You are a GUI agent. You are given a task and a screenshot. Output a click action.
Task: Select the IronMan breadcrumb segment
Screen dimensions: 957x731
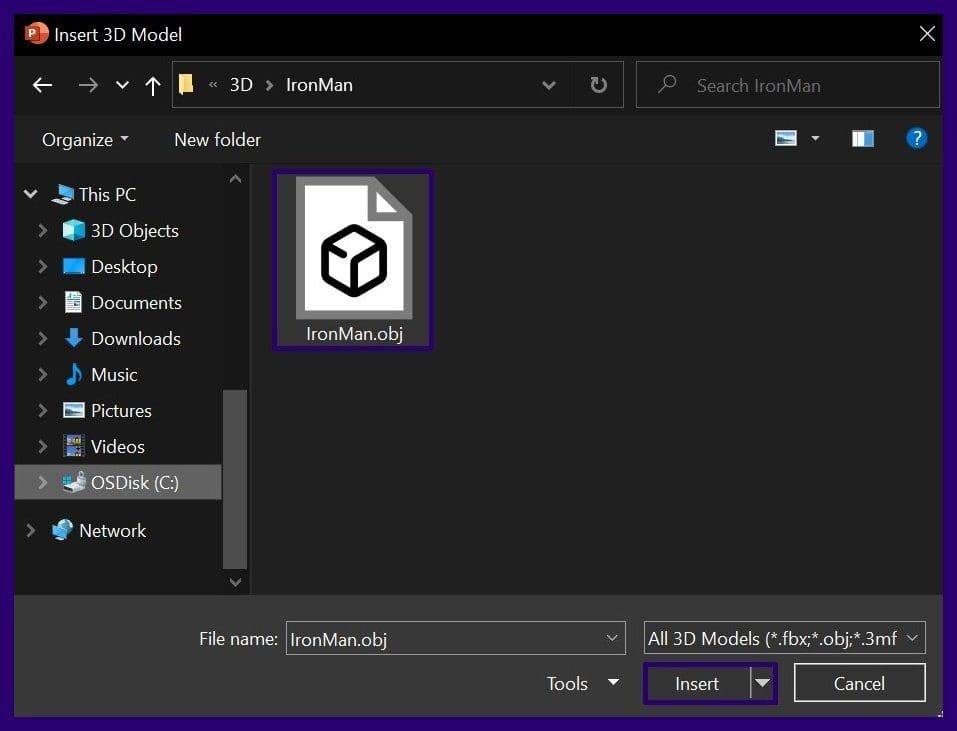click(319, 85)
